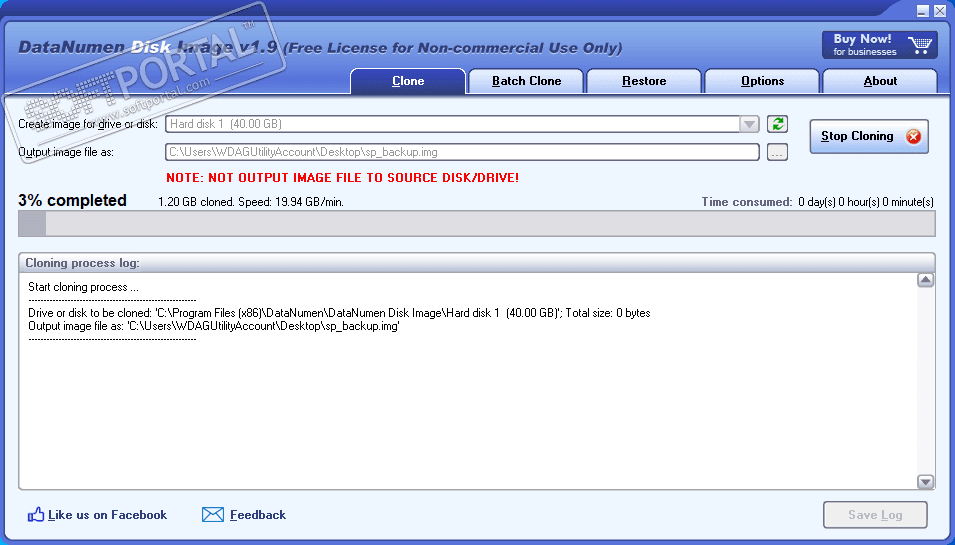Click the log scrollbar down arrow
This screenshot has width=955, height=545.
(x=925, y=482)
